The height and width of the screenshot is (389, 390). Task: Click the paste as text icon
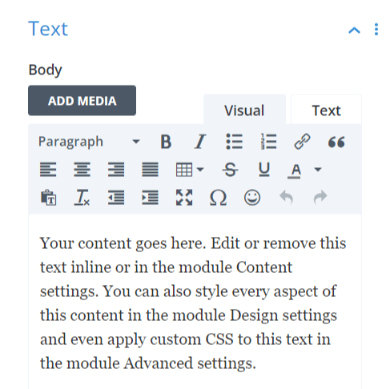48,198
